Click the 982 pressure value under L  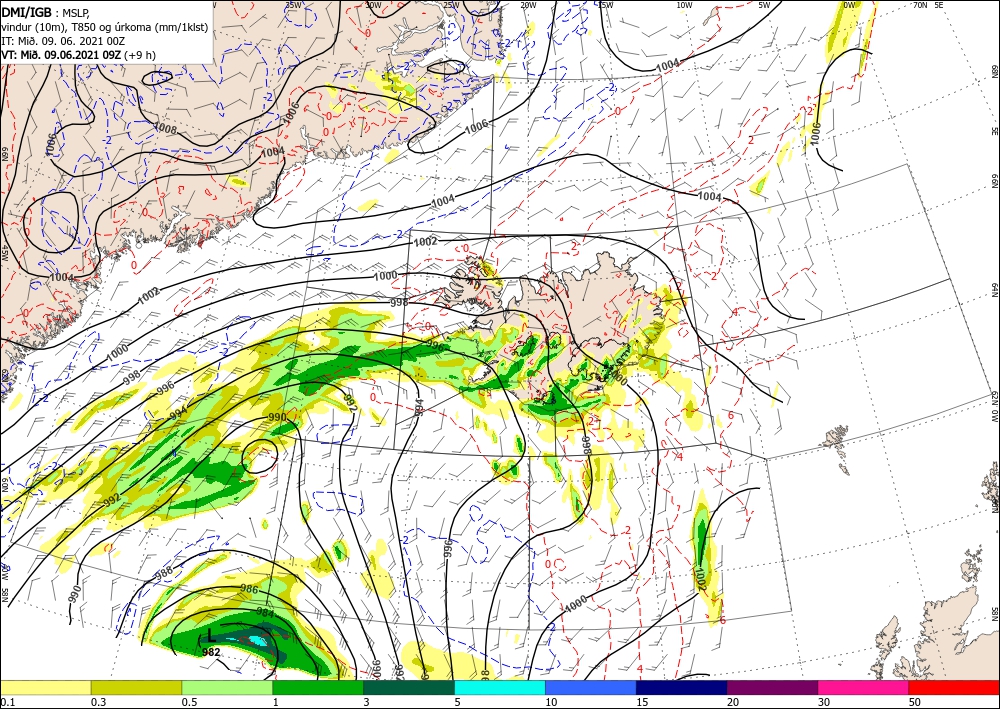(211, 652)
